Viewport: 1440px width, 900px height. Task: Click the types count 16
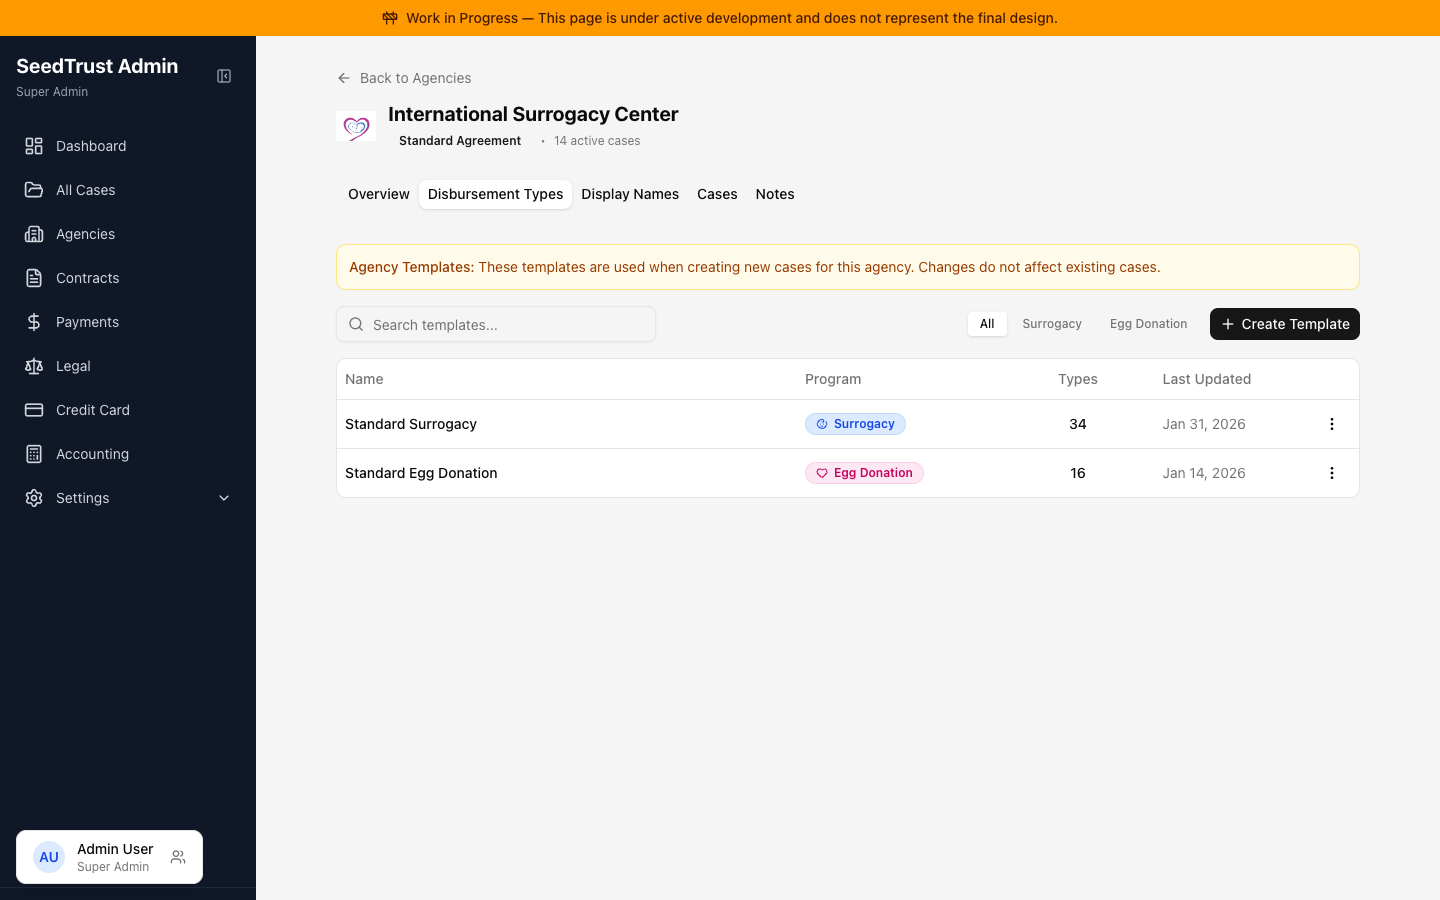[1078, 473]
